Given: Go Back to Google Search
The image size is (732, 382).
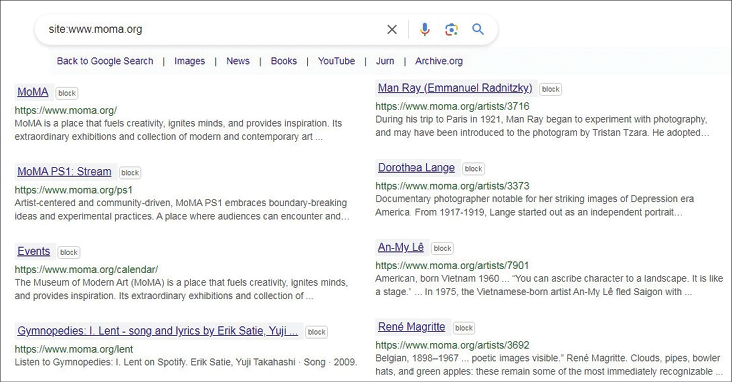Looking at the screenshot, I should [x=105, y=61].
